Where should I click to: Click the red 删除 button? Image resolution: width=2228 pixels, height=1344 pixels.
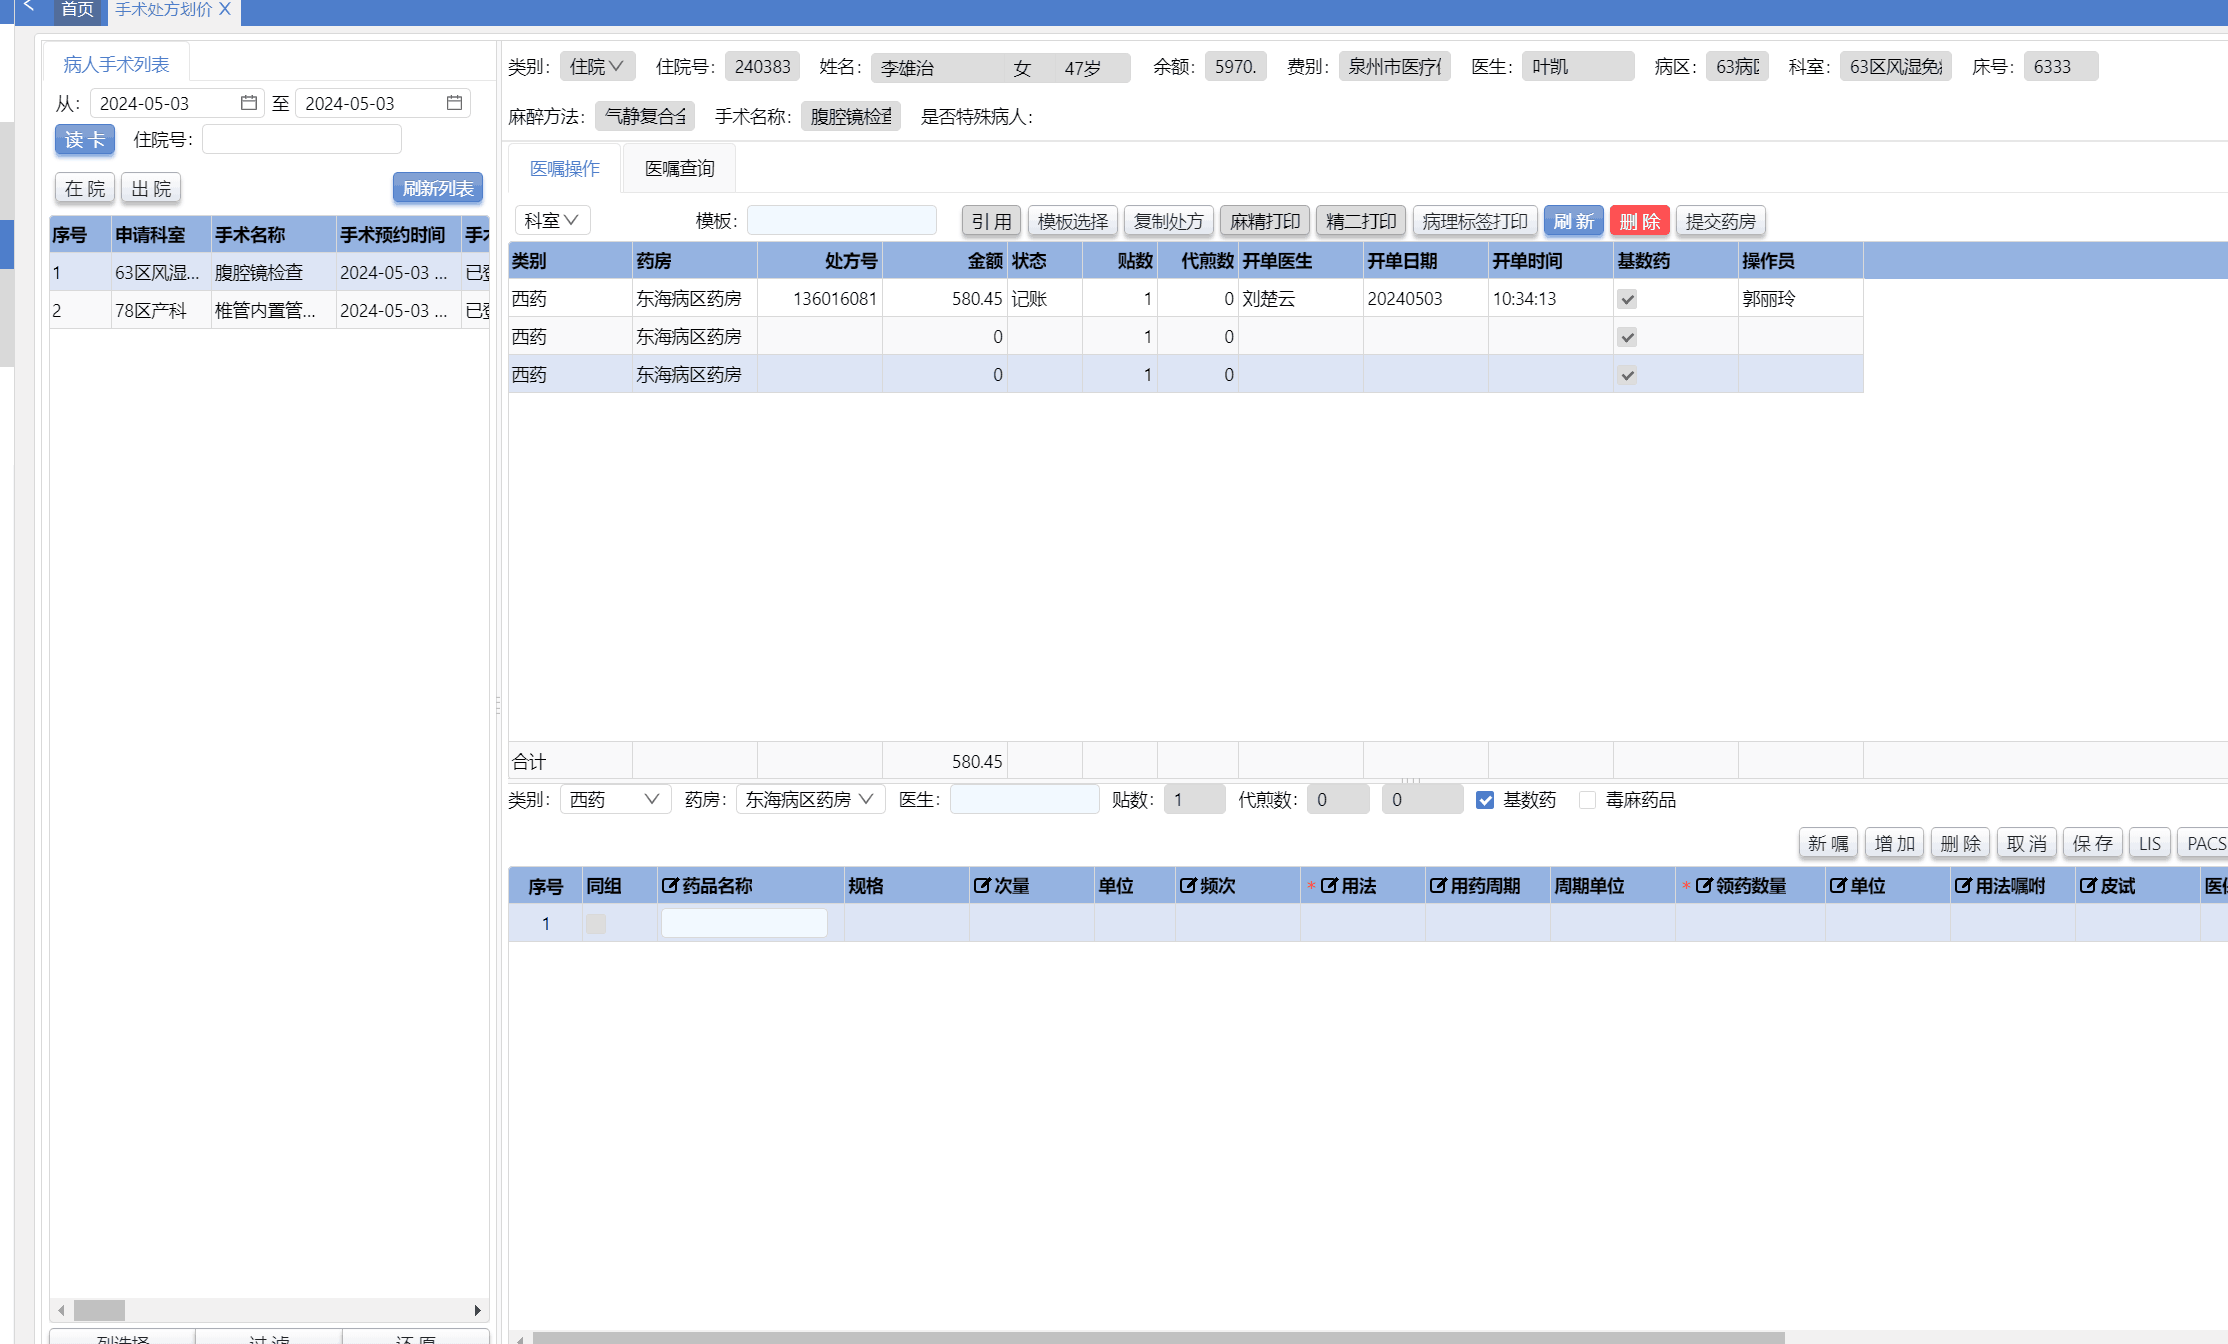(x=1639, y=221)
